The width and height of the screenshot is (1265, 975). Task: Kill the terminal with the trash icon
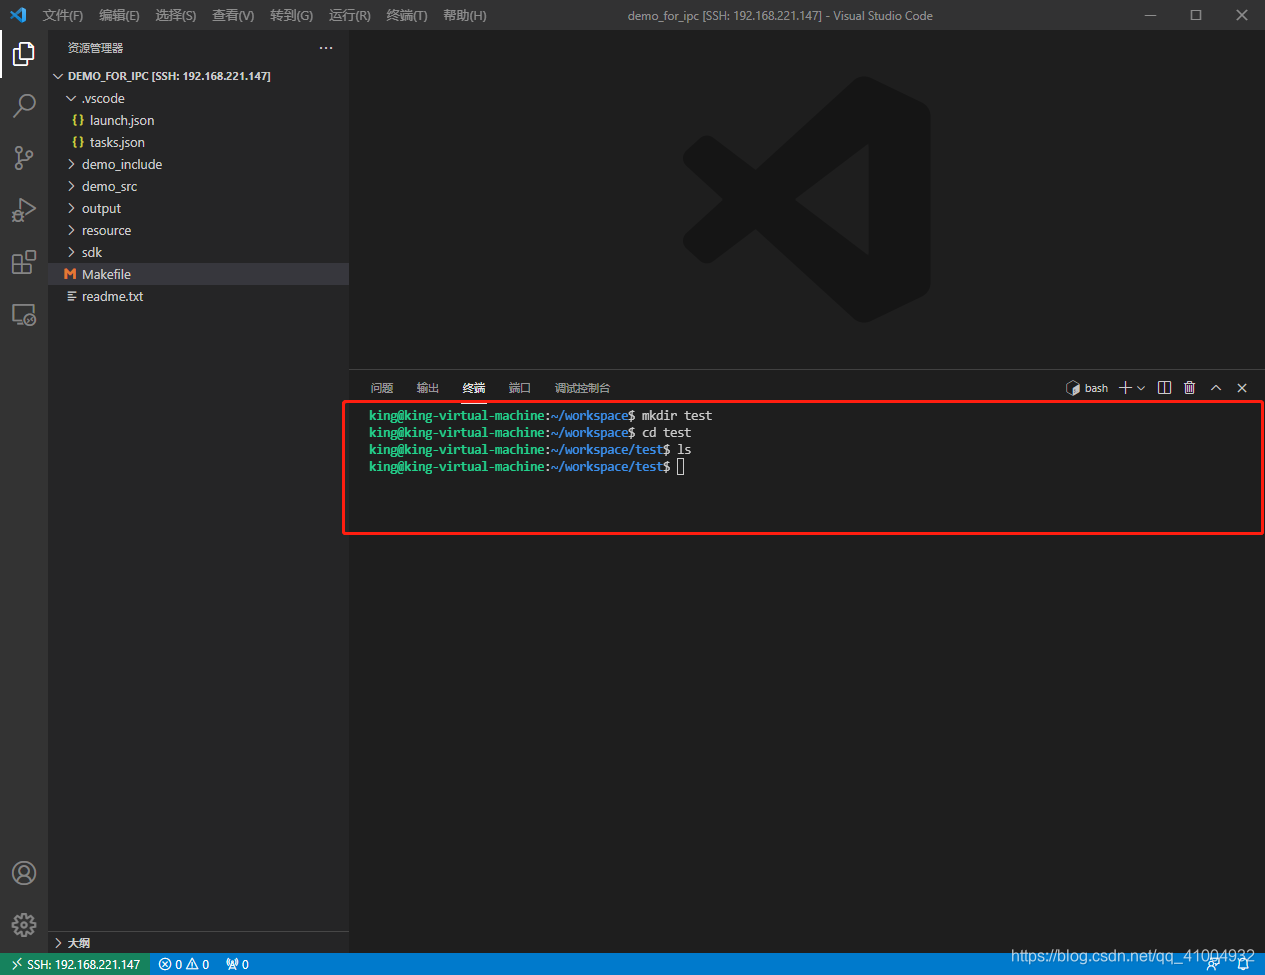point(1189,388)
